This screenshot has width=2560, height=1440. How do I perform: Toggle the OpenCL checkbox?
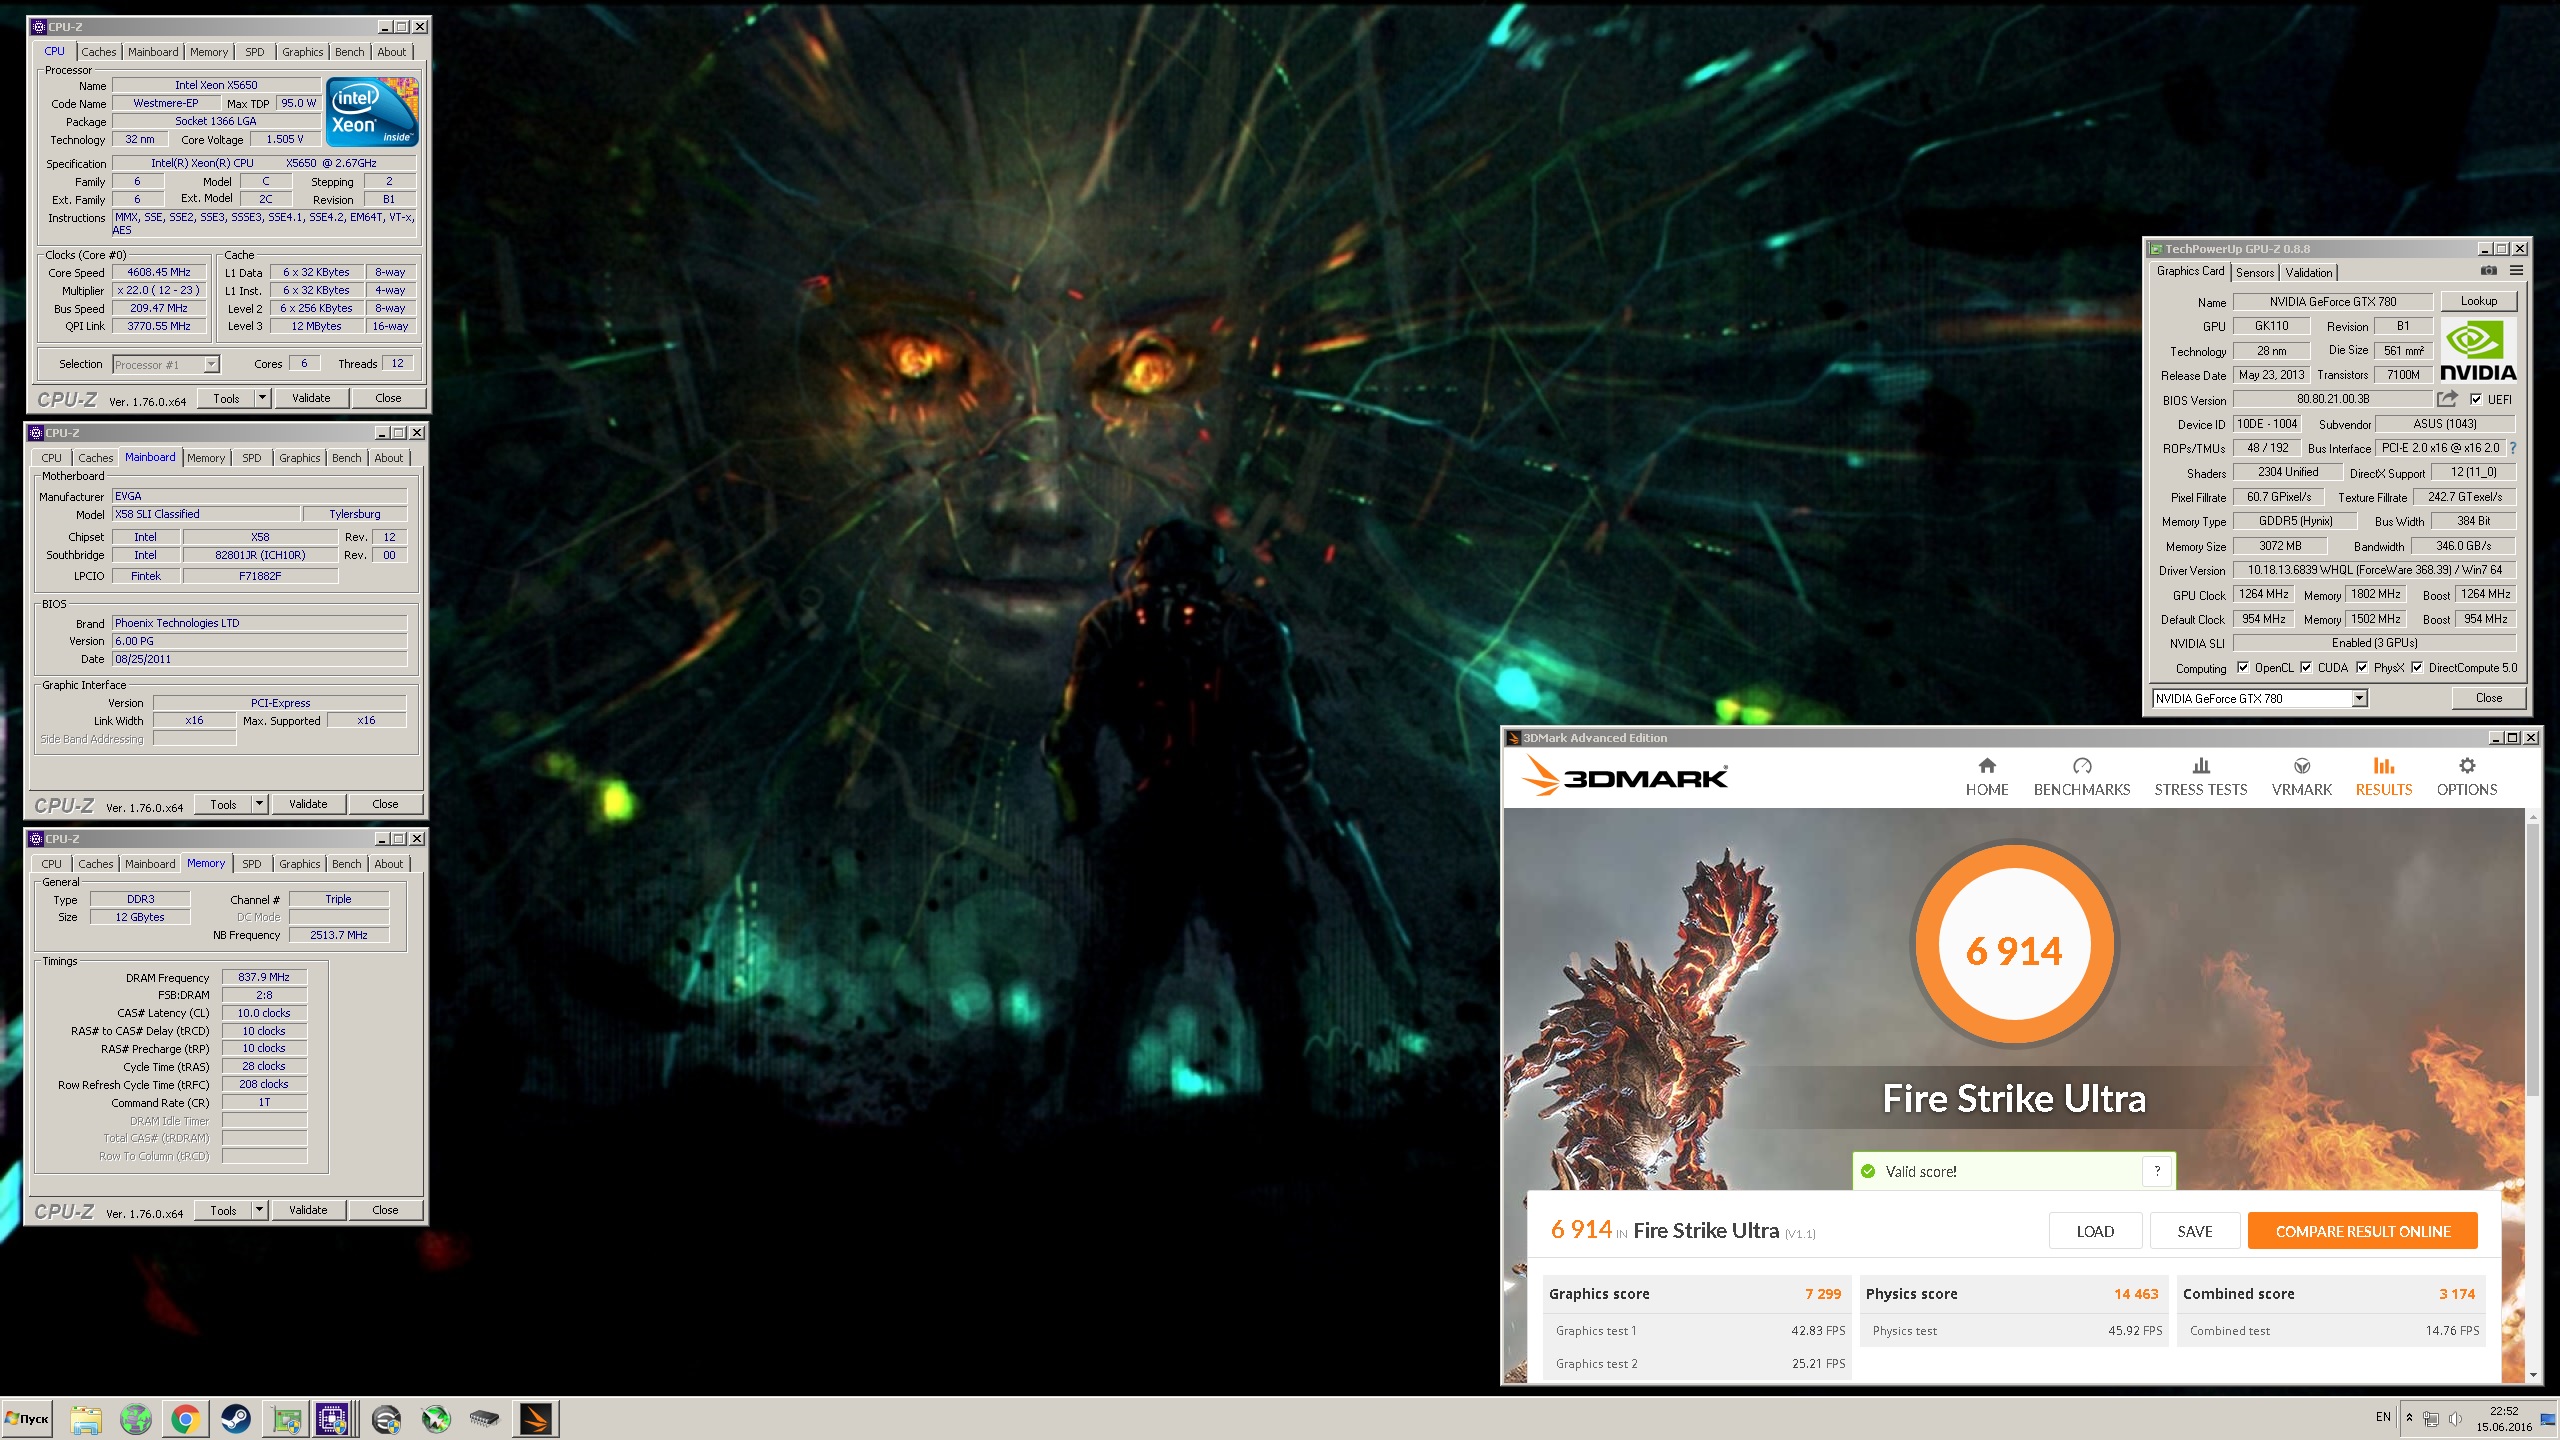(2243, 668)
